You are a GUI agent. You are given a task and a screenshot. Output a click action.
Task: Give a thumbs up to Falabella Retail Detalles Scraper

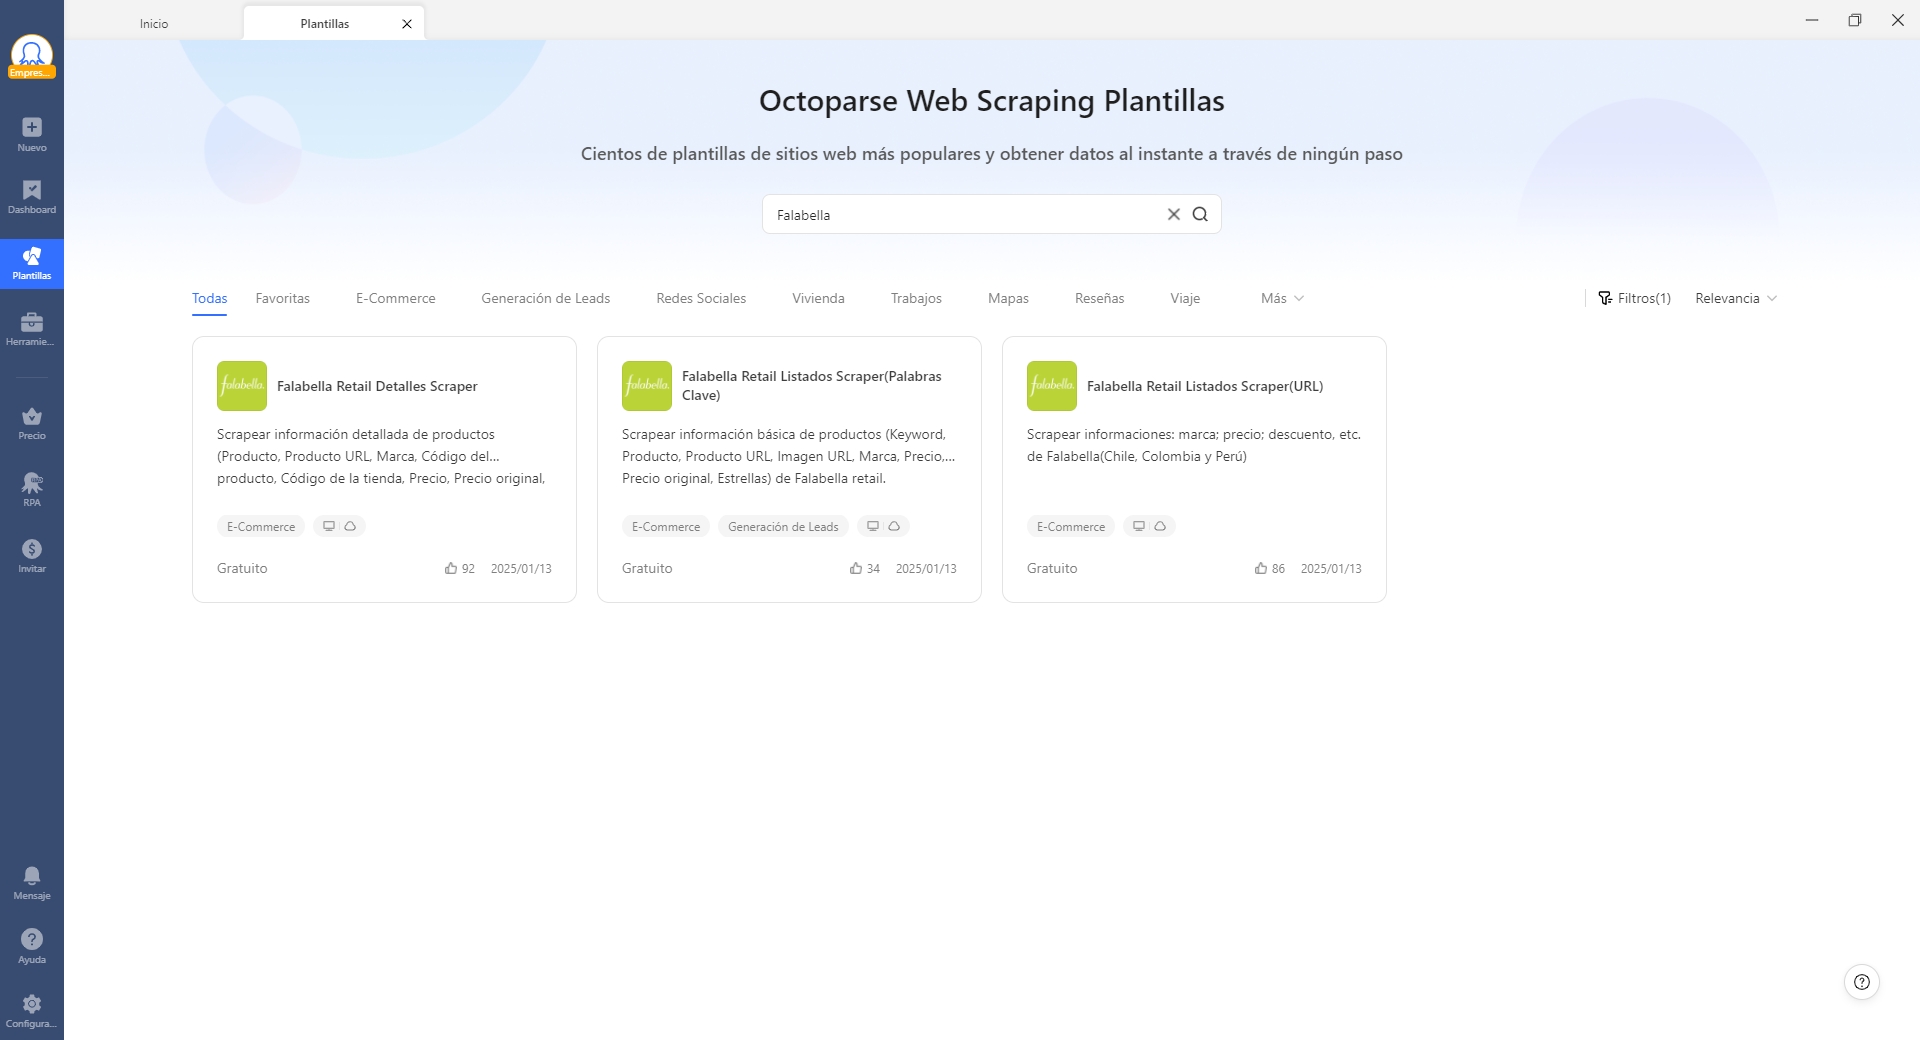click(451, 568)
